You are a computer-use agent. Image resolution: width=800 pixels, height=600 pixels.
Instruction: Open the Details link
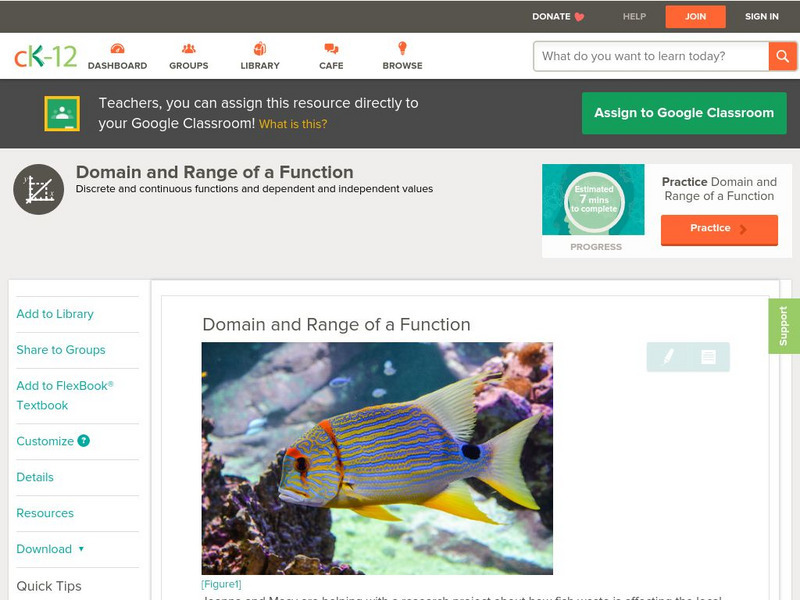(35, 477)
